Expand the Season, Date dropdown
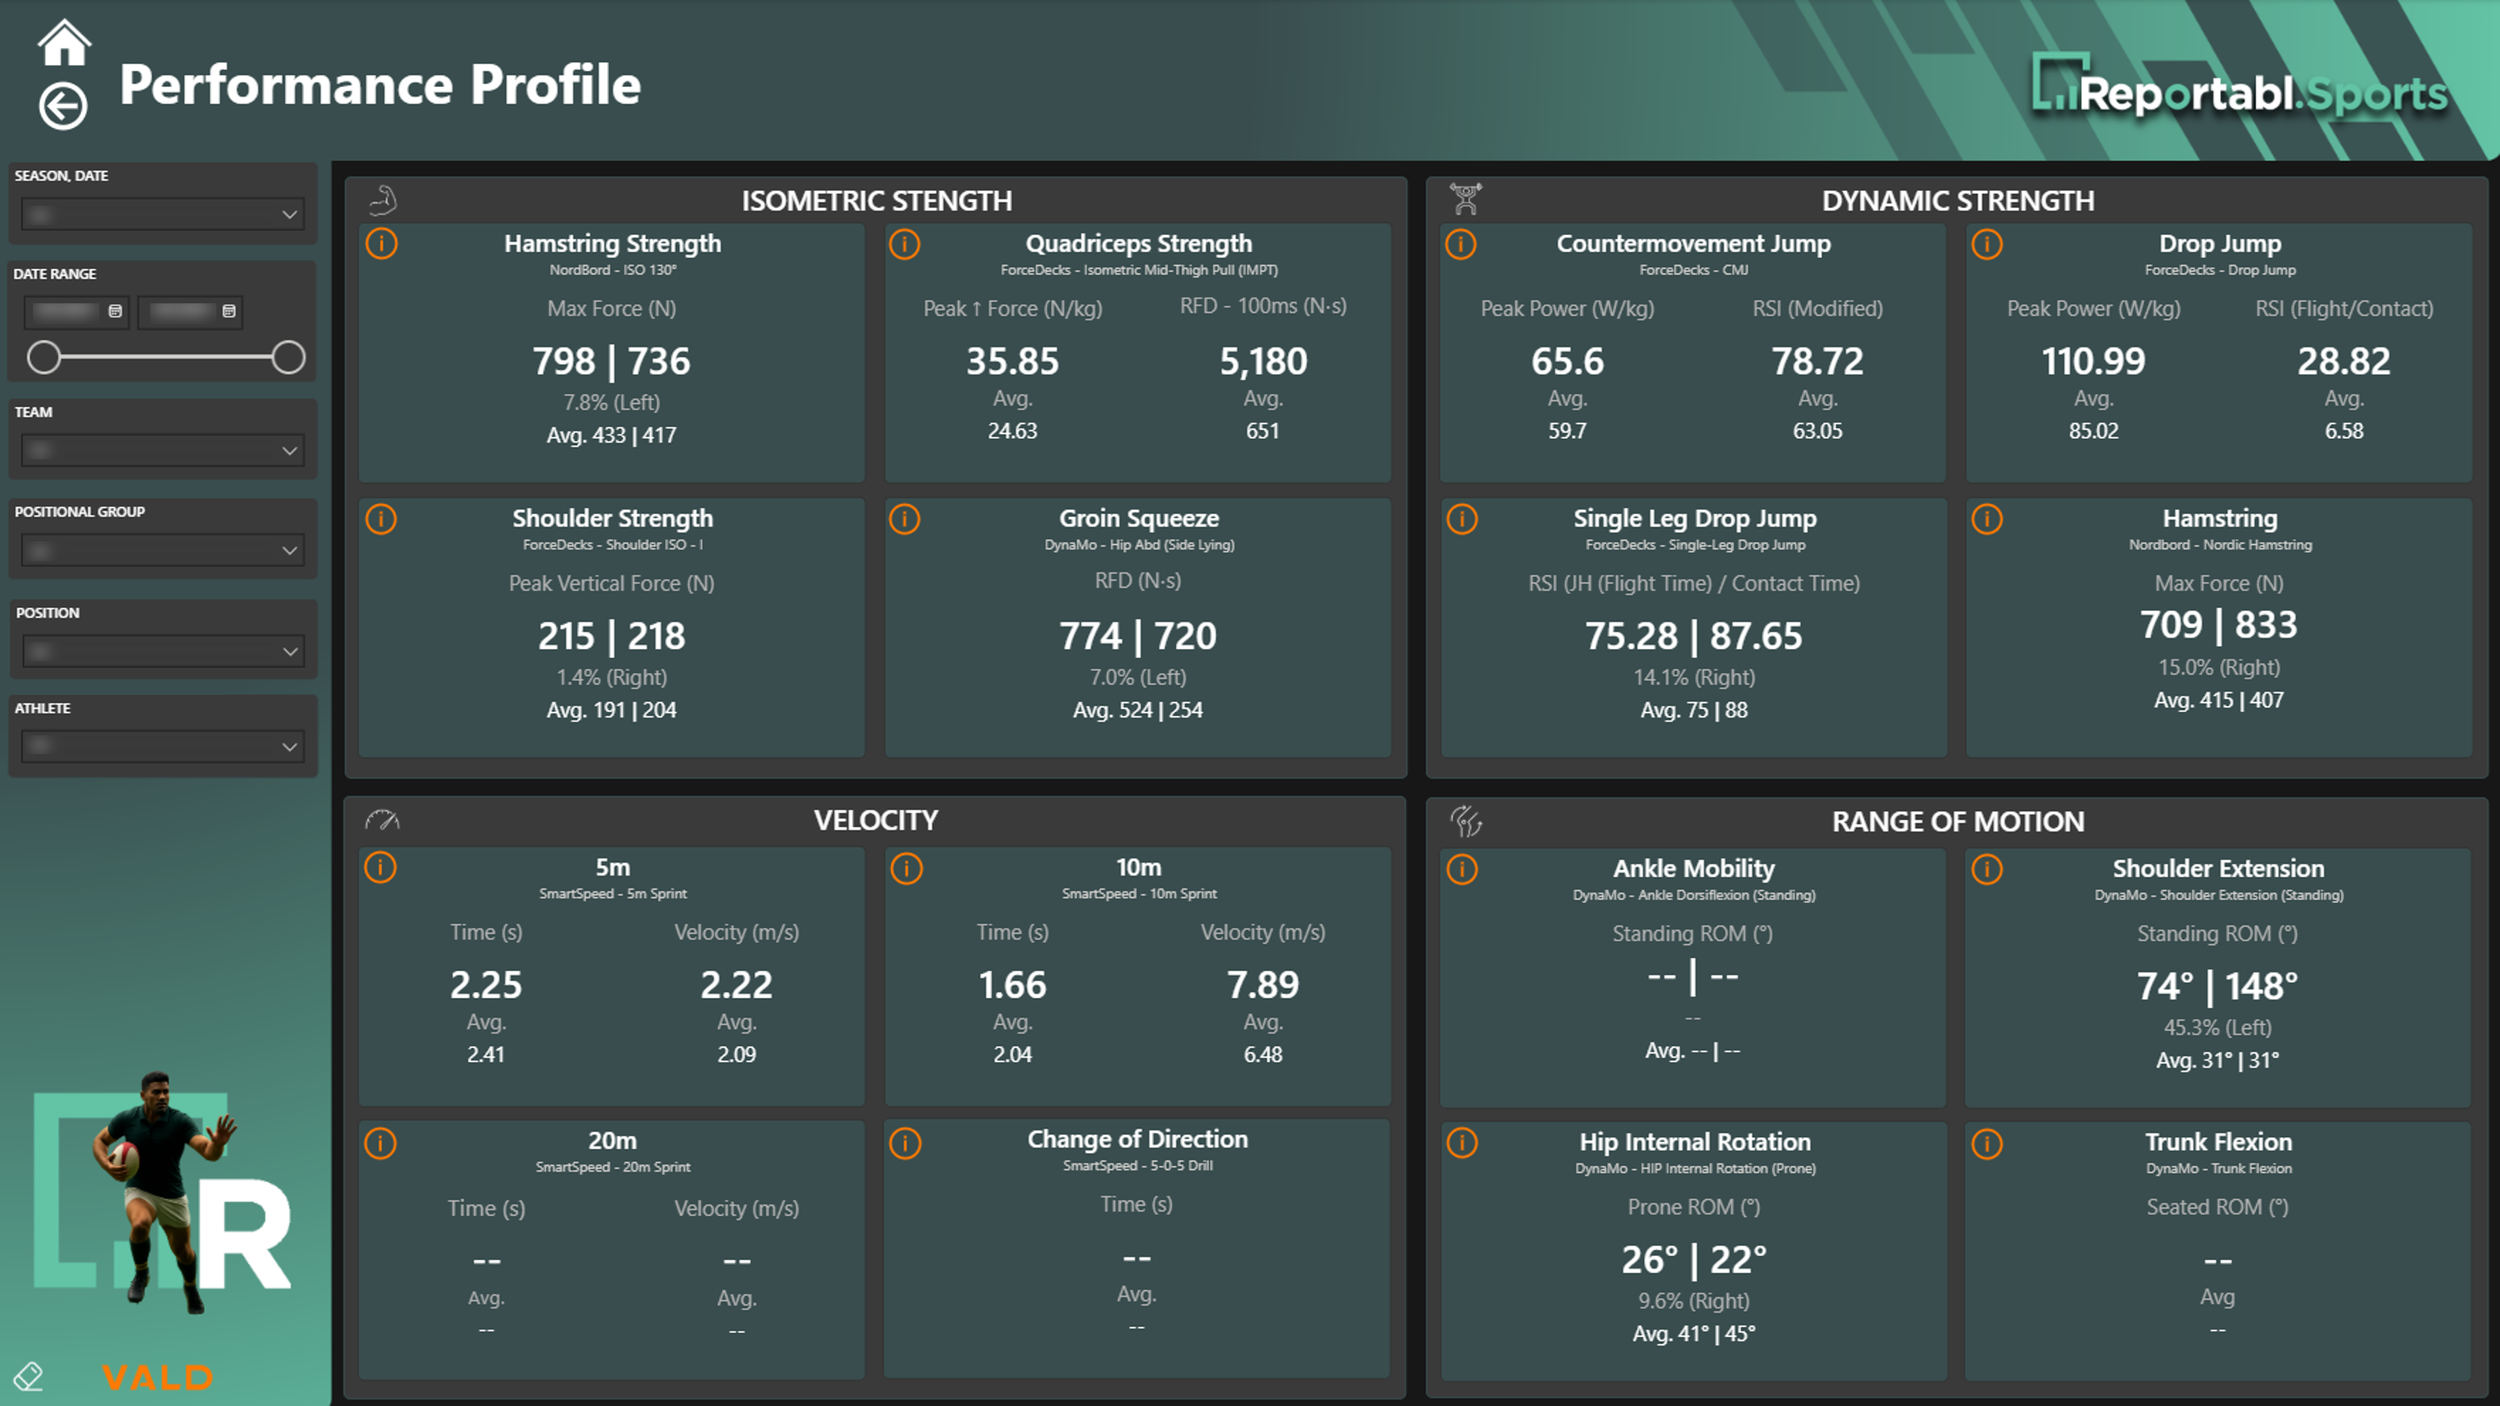2500x1406 pixels. click(x=162, y=214)
